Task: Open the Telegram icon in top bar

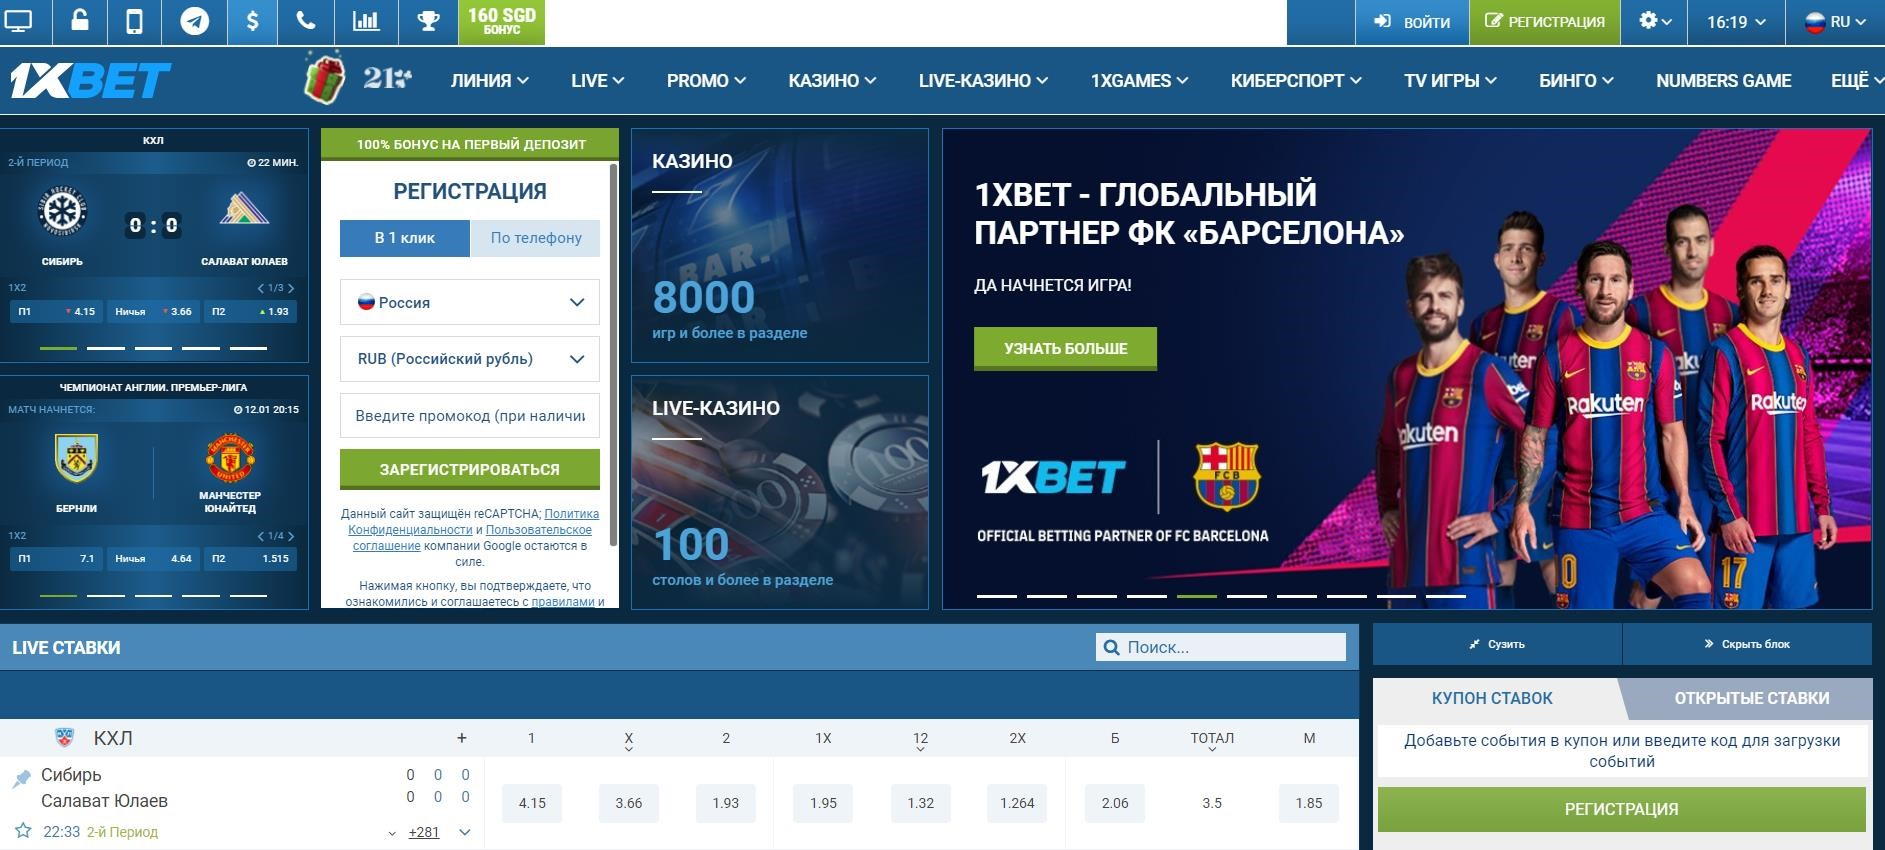Action: (x=194, y=21)
